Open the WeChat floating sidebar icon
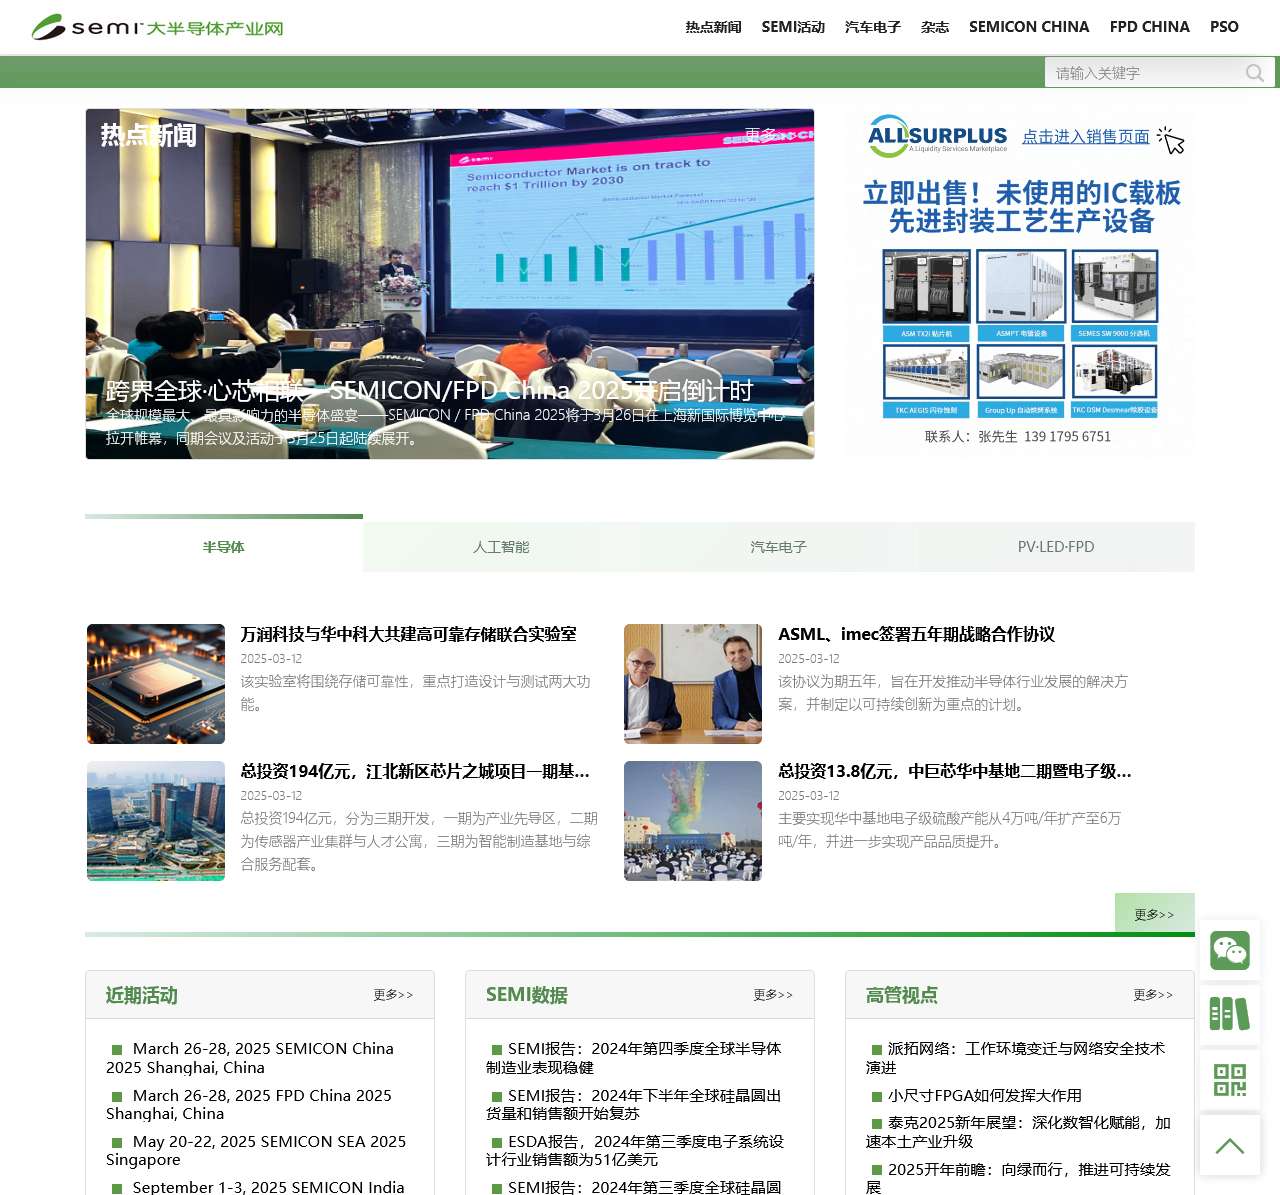This screenshot has width=1280, height=1195. (1230, 950)
